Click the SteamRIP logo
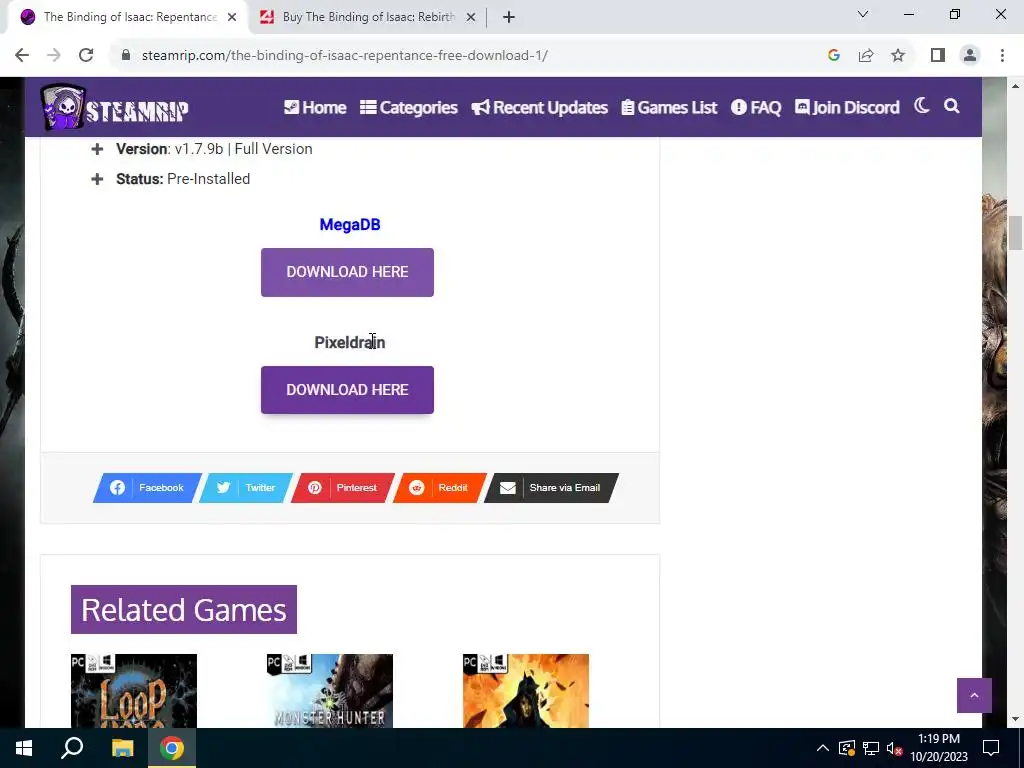The width and height of the screenshot is (1024, 768). [115, 108]
